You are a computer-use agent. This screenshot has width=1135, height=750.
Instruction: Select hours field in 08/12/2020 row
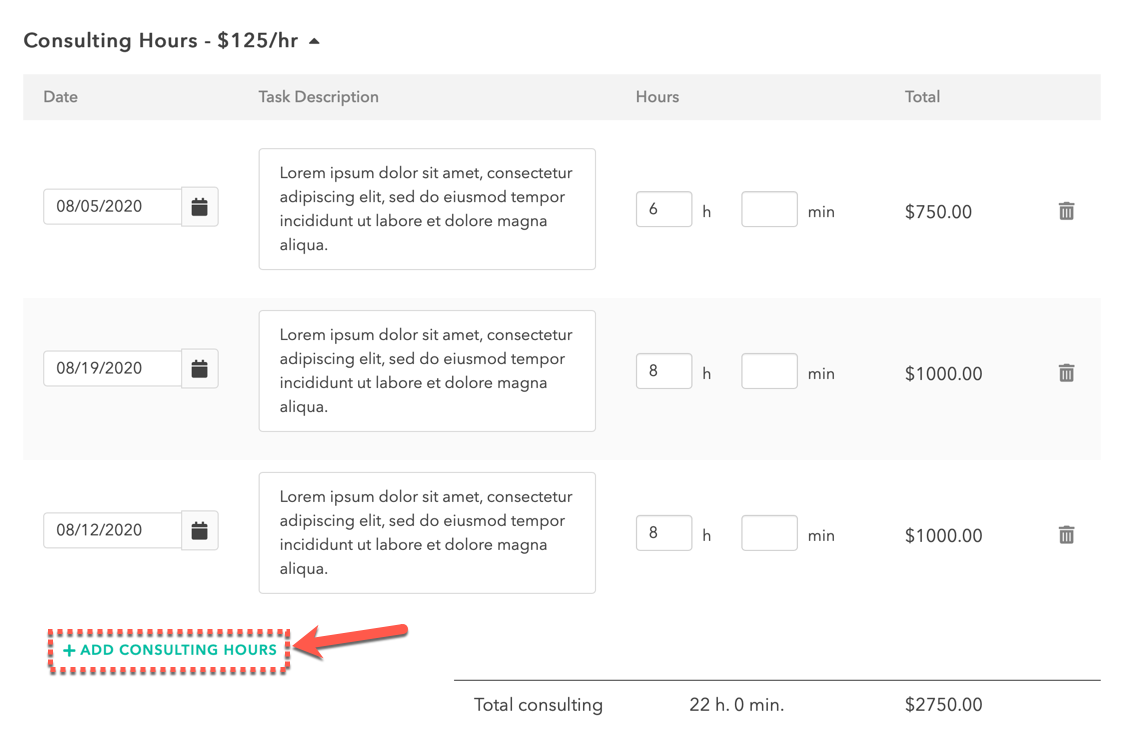click(664, 533)
